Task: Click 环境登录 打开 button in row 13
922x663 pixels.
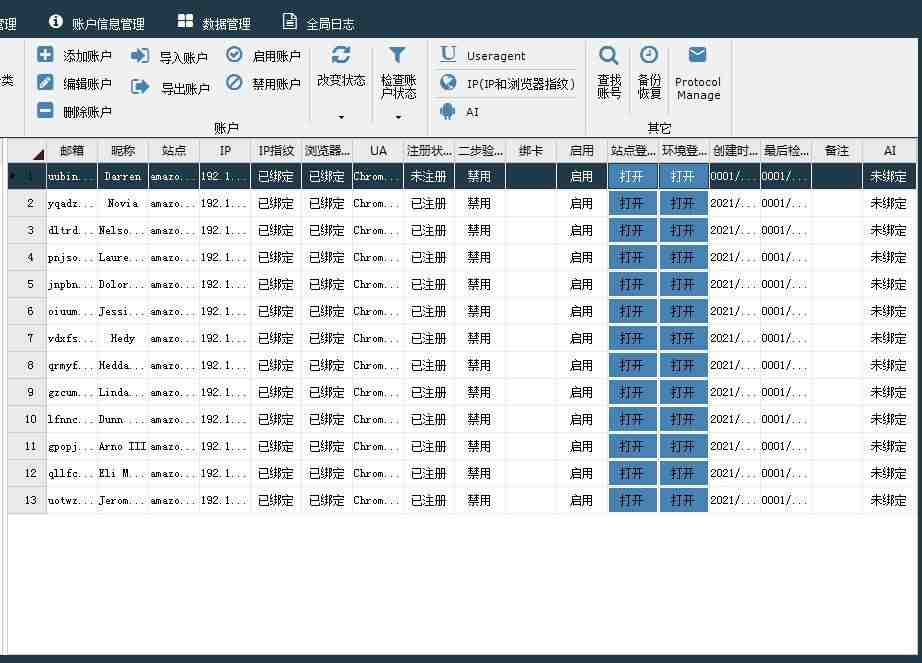Action: point(683,500)
